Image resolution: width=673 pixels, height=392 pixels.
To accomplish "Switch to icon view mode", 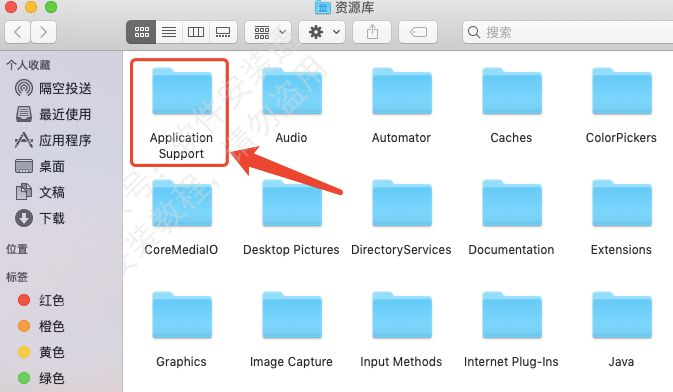I will [141, 32].
